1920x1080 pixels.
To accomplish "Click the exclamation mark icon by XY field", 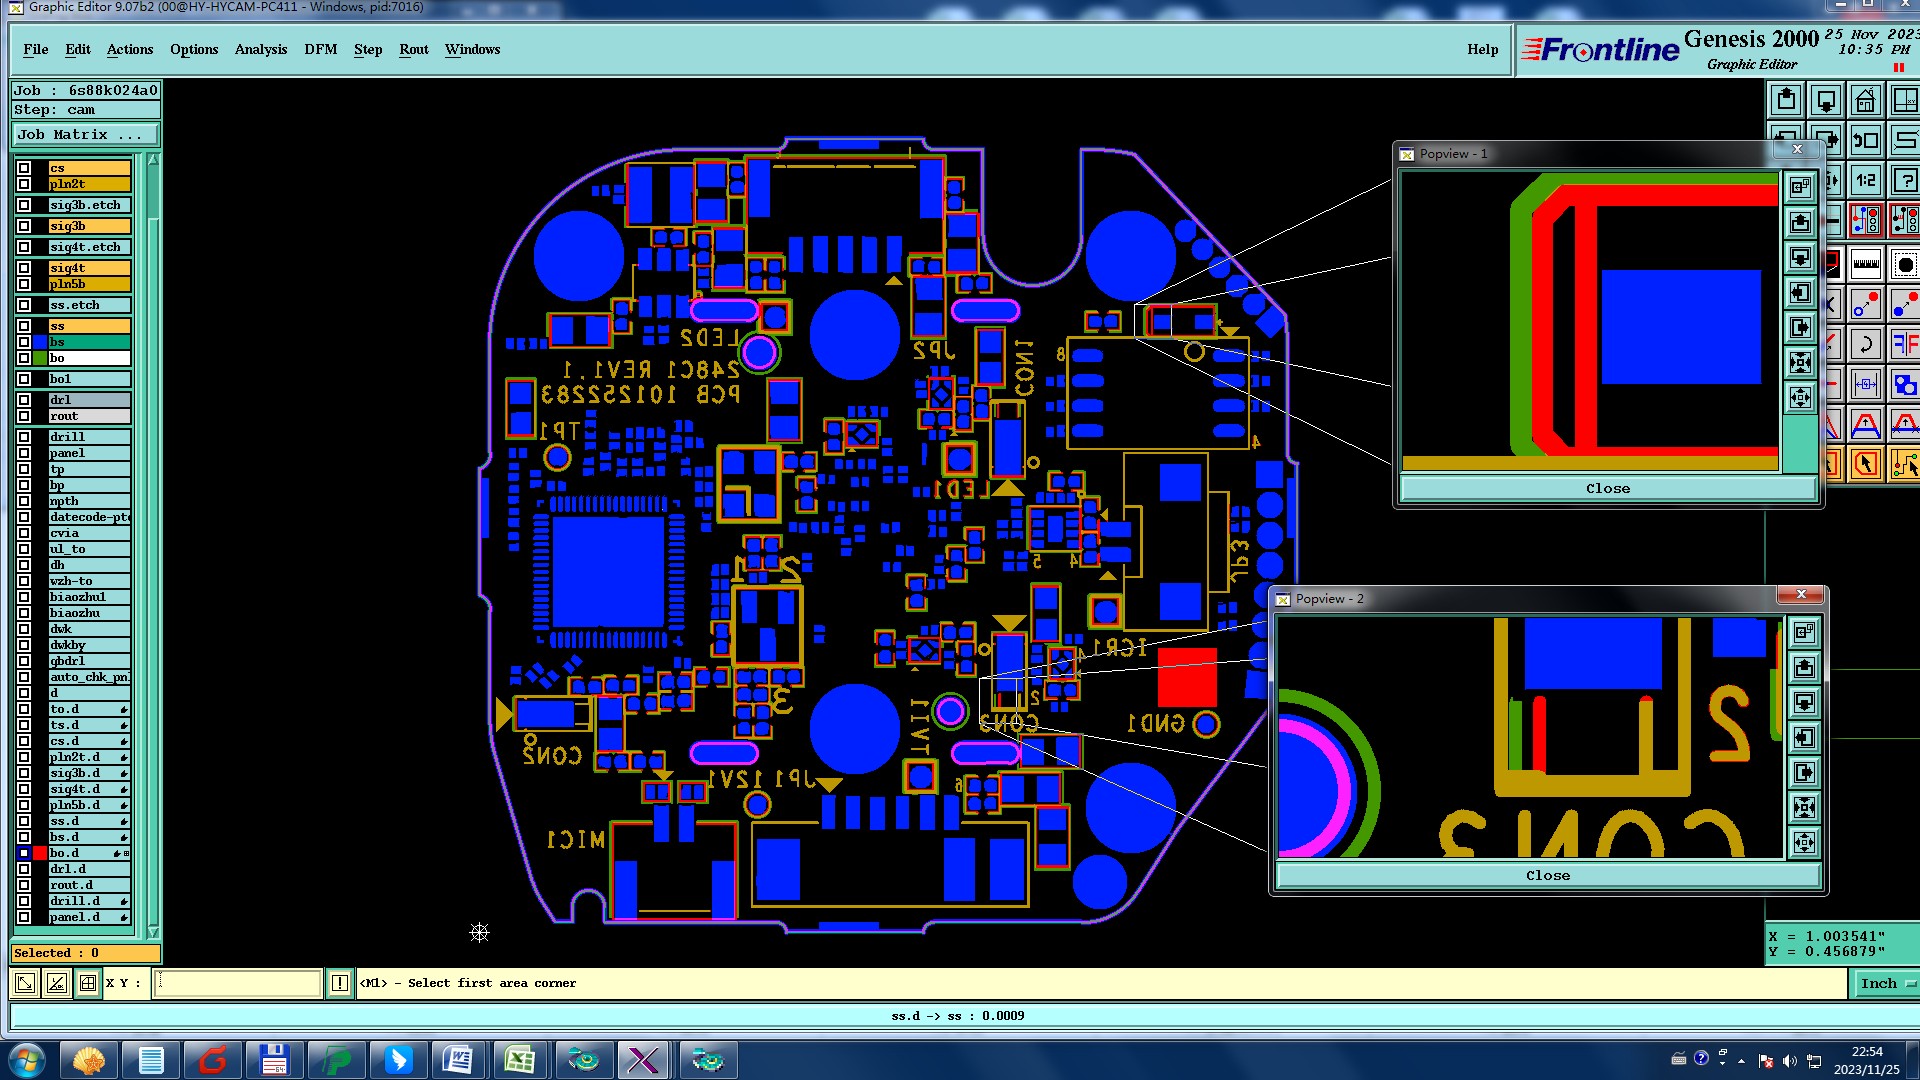I will [x=340, y=983].
